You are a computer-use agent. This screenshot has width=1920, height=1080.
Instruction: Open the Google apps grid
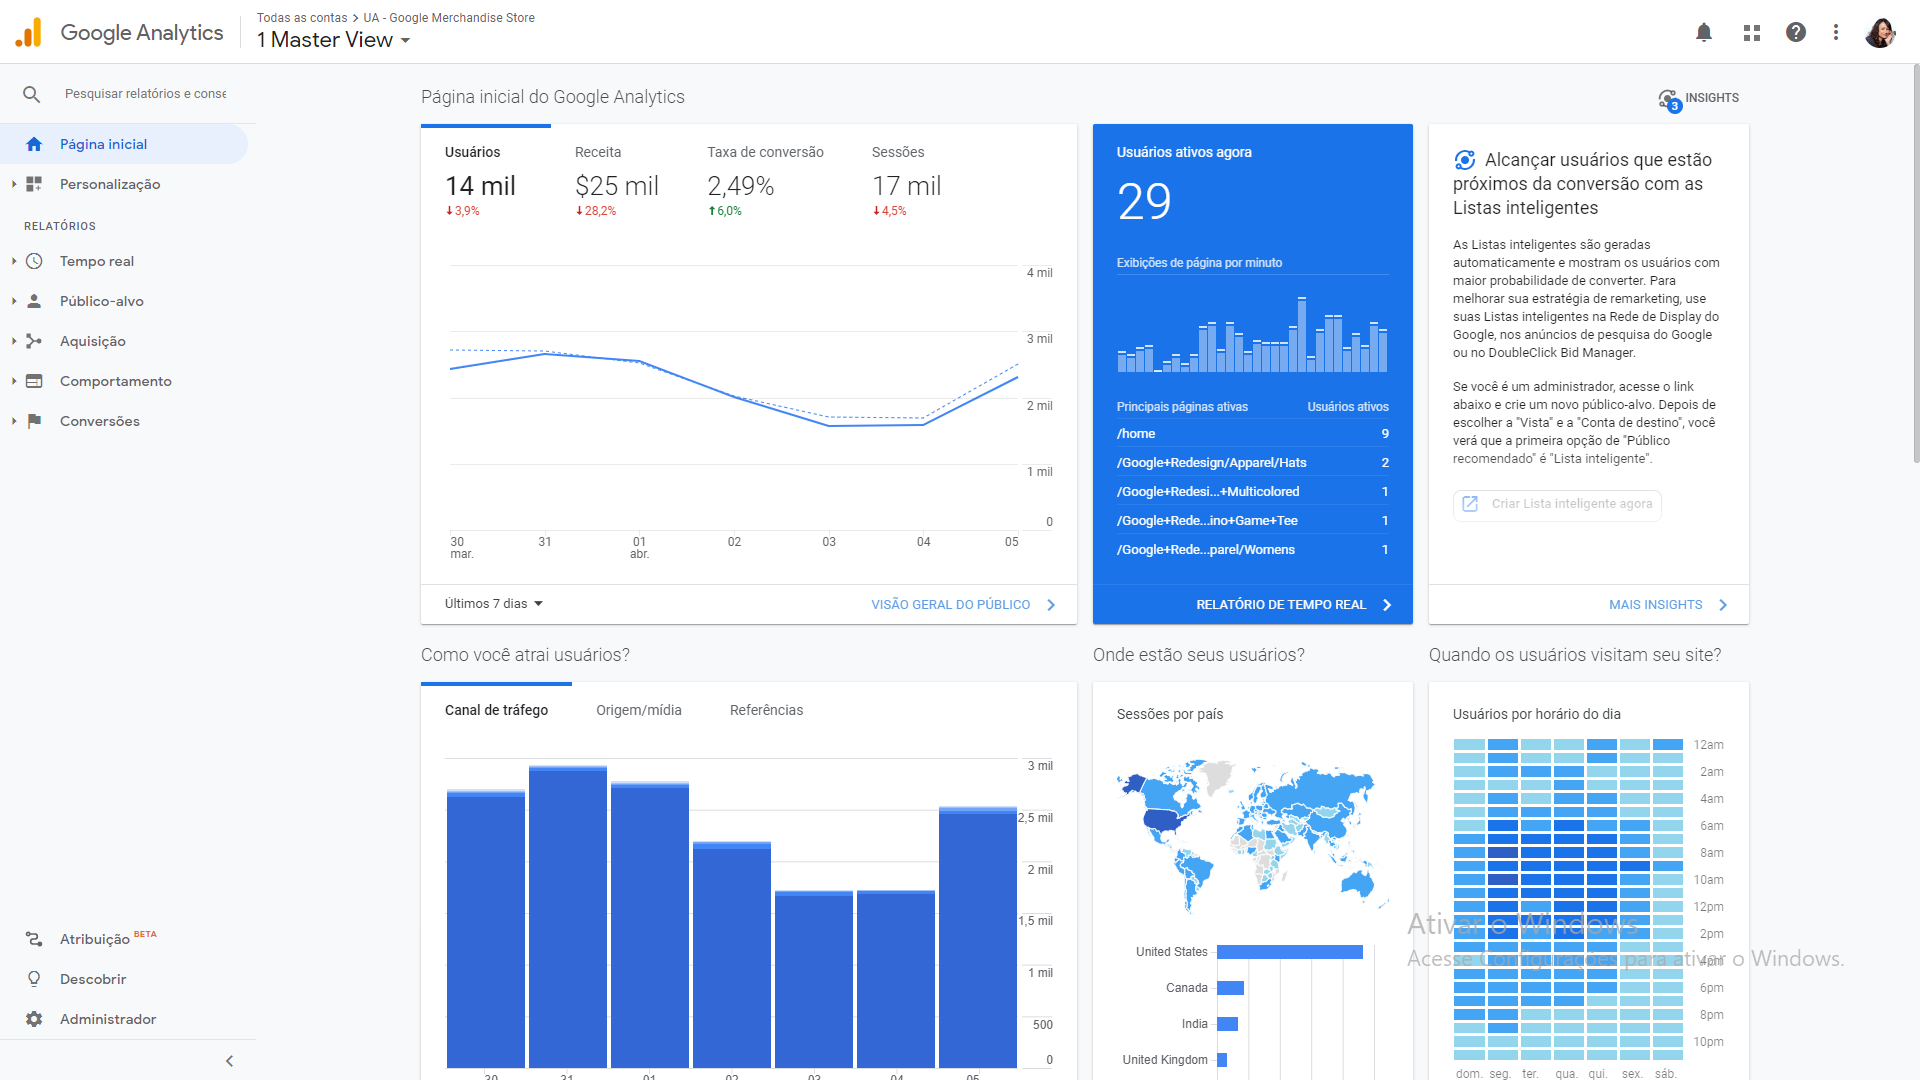[1751, 32]
